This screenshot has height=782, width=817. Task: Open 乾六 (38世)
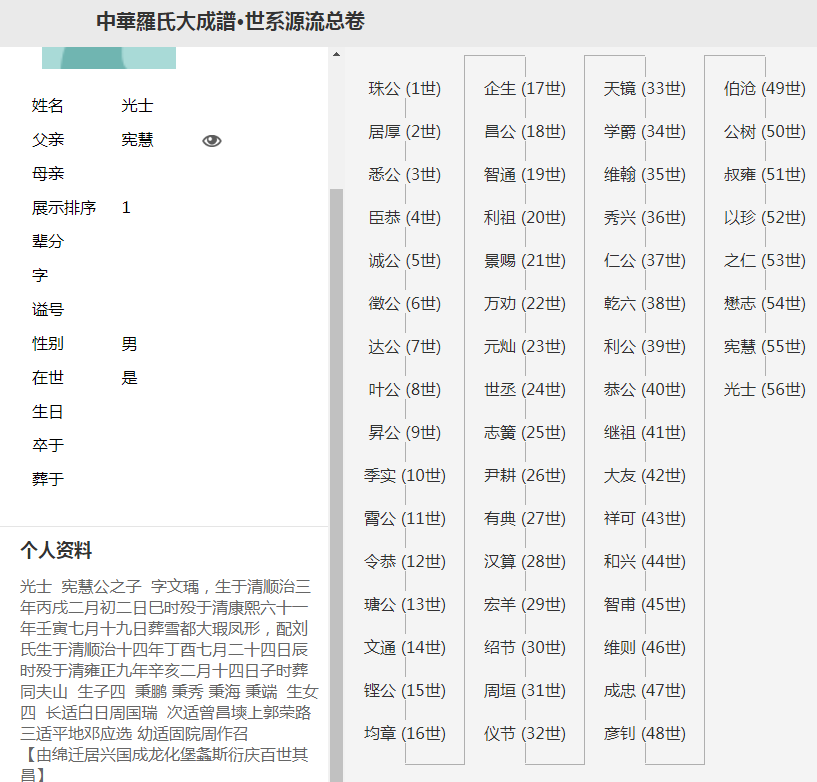tap(645, 304)
